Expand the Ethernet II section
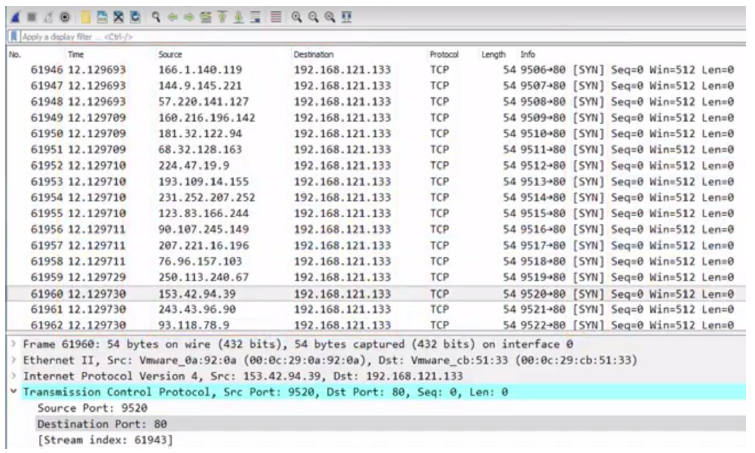Viewport: 755px width, 453px height. pyautogui.click(x=11, y=360)
